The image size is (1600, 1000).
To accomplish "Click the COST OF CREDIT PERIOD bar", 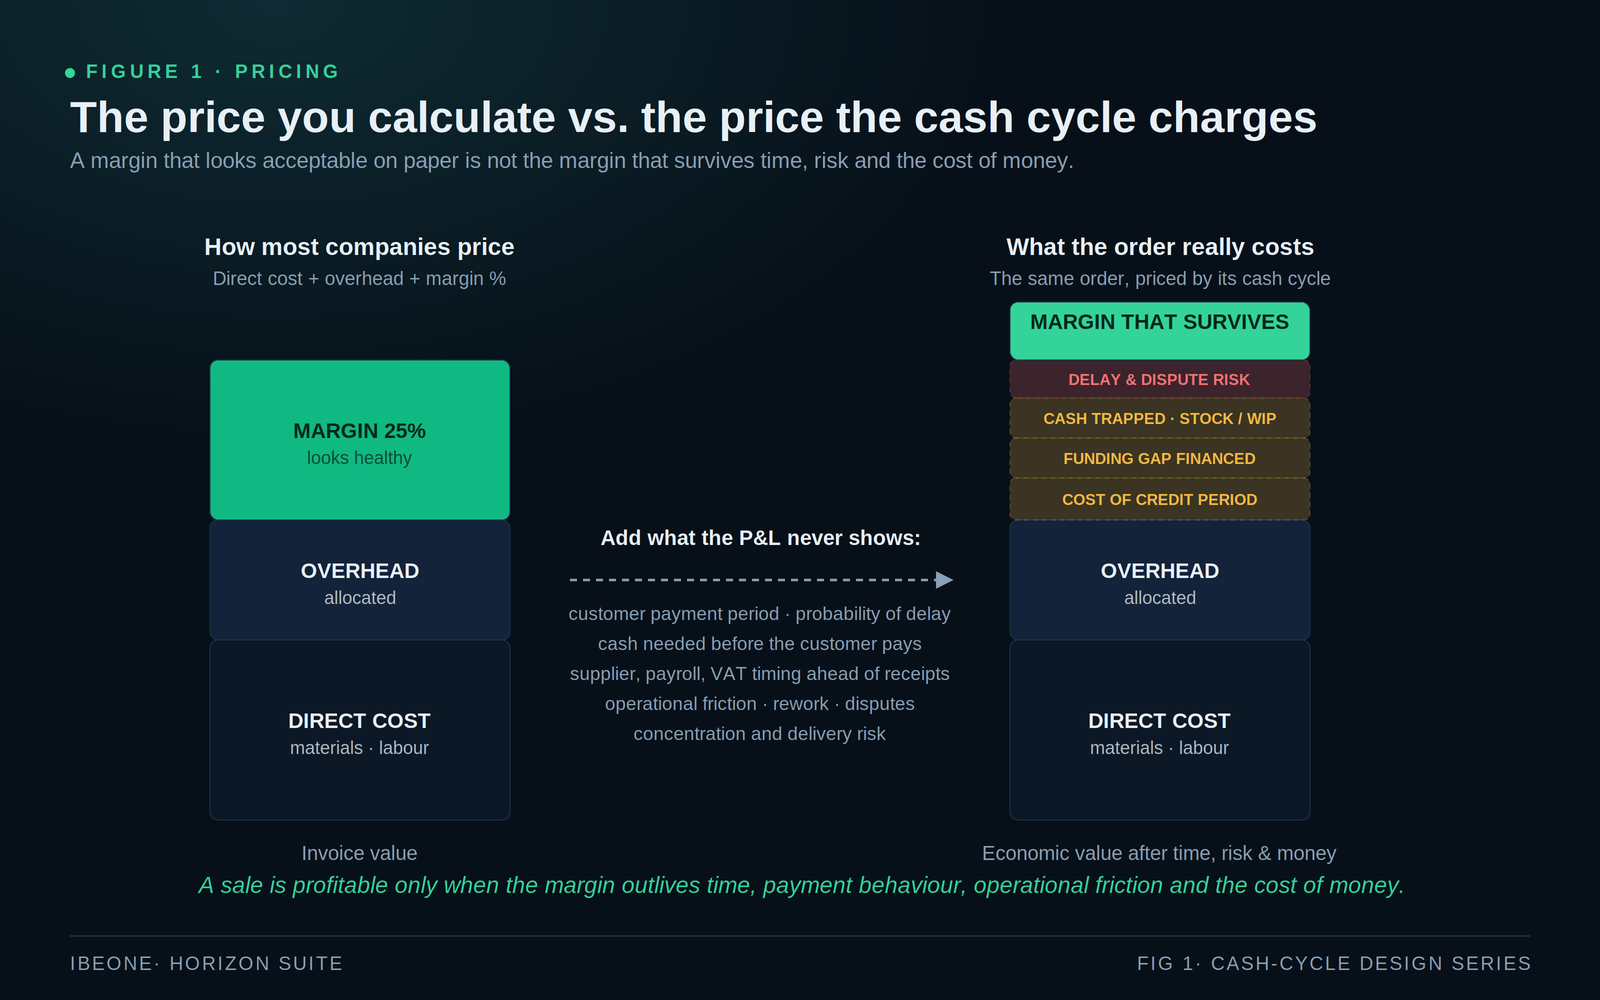I will coord(1160,500).
